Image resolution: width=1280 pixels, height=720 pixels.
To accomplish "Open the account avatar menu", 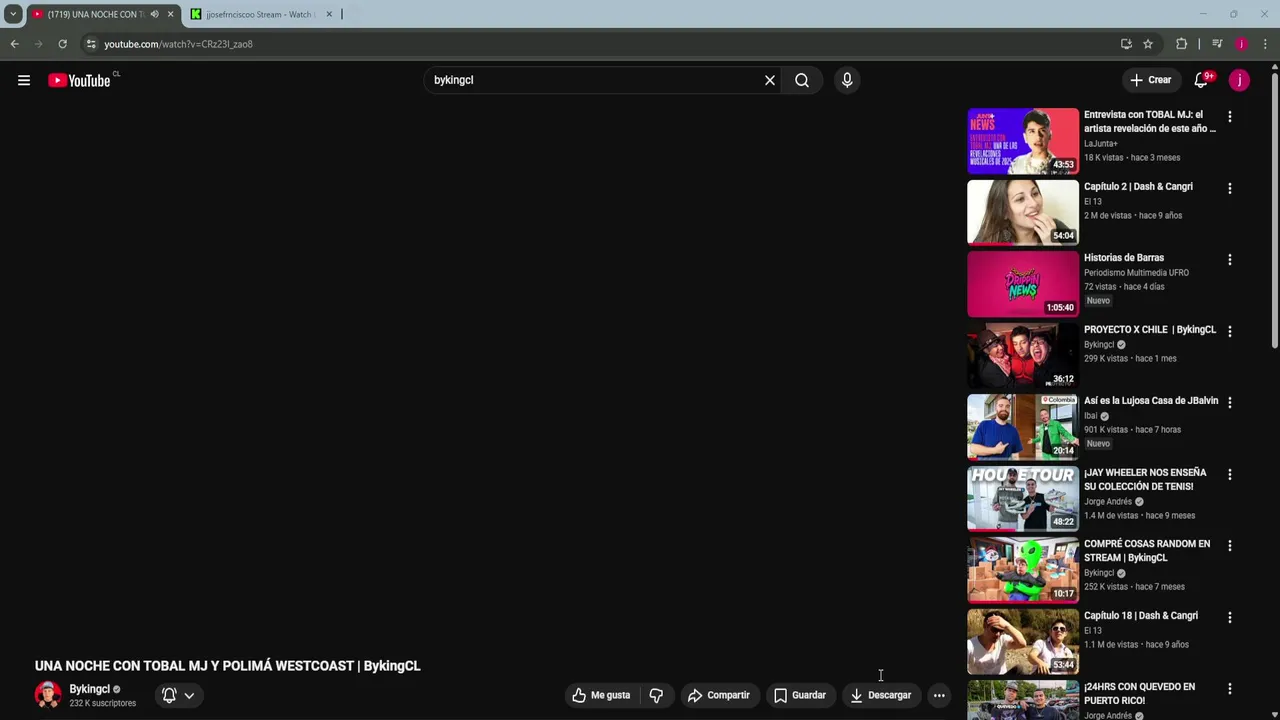I will click(x=1239, y=80).
